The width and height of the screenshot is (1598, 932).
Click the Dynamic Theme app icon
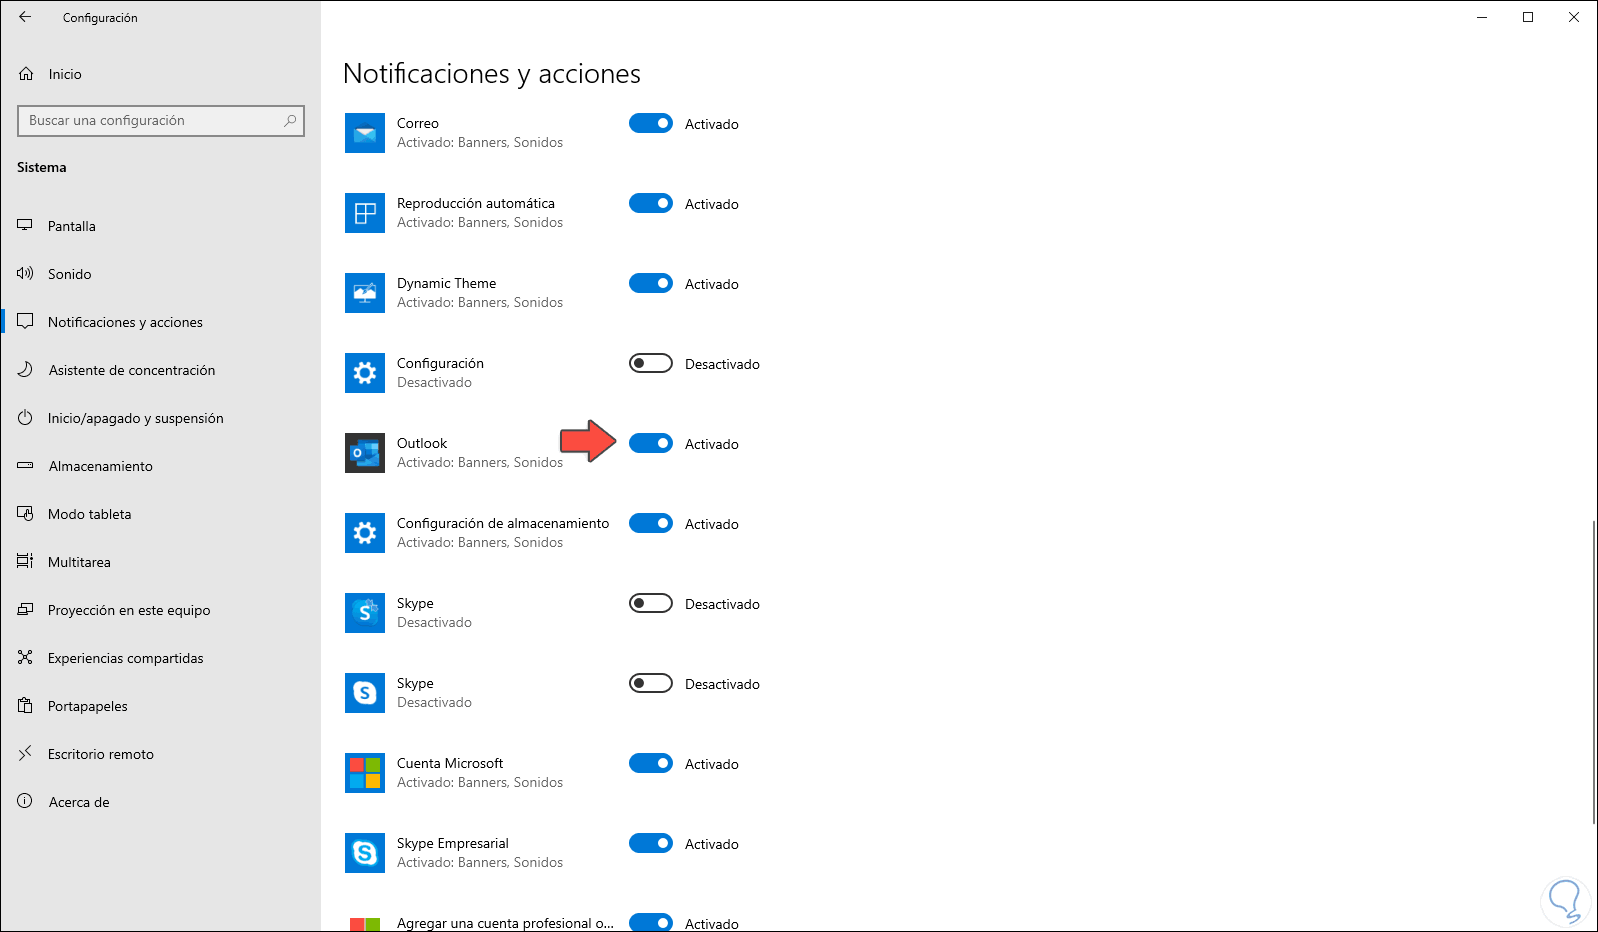point(365,293)
